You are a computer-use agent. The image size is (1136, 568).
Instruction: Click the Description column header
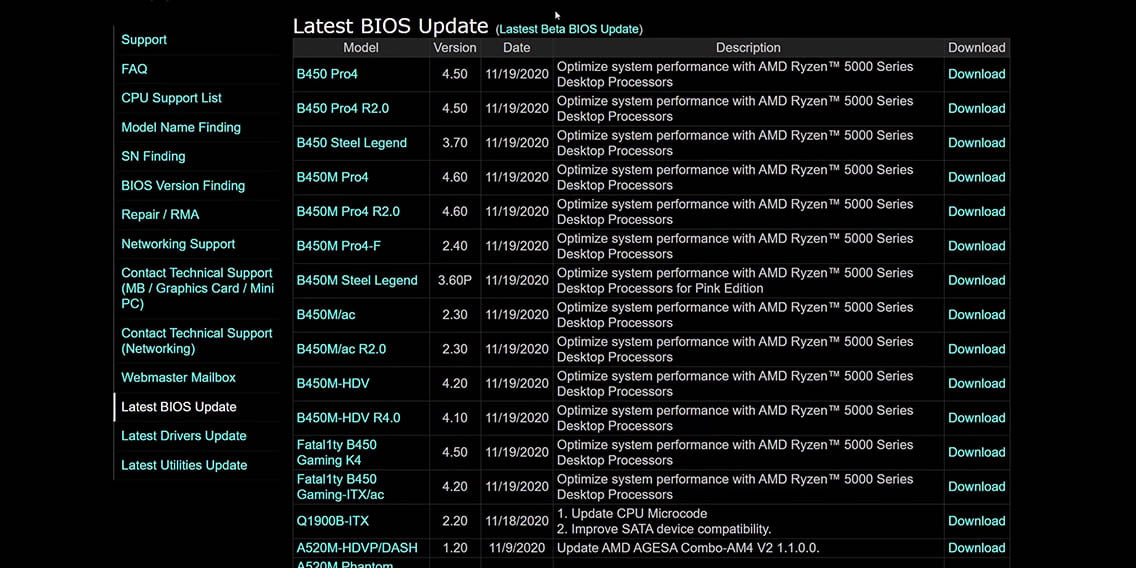(x=748, y=48)
